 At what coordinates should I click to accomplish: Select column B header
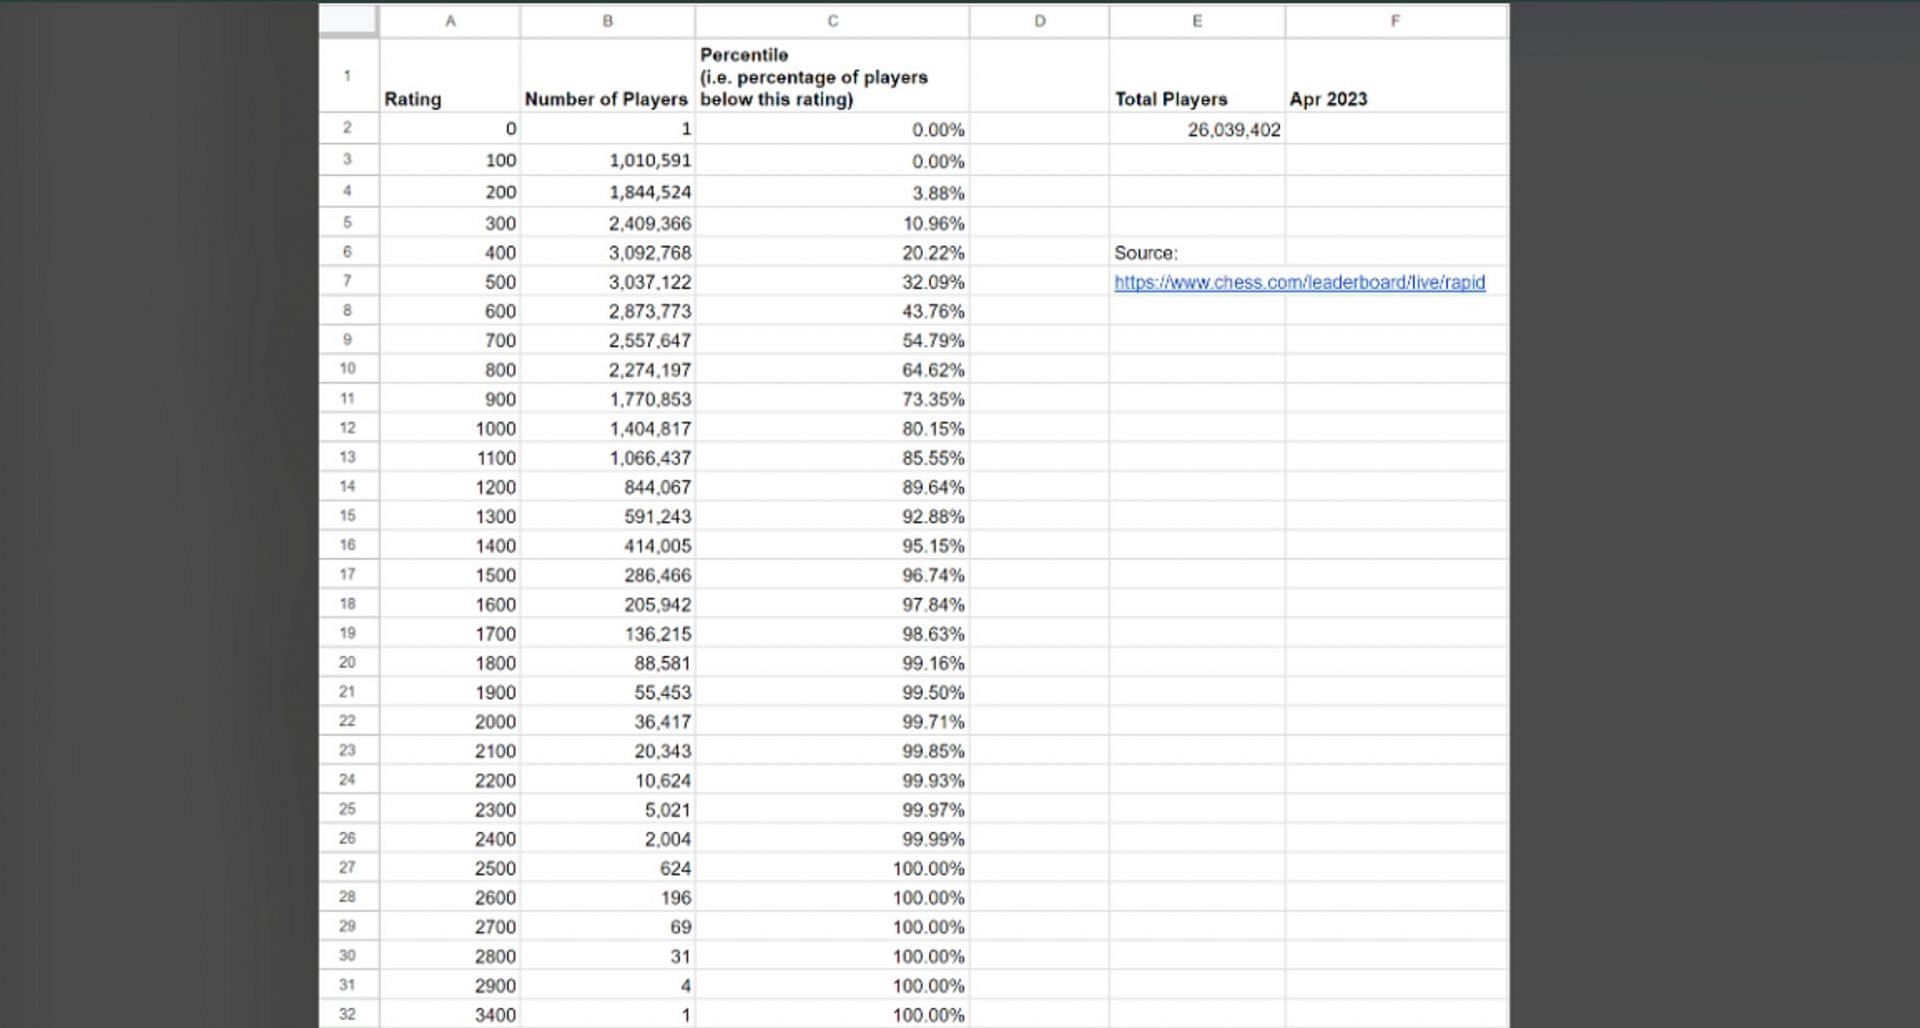point(607,21)
